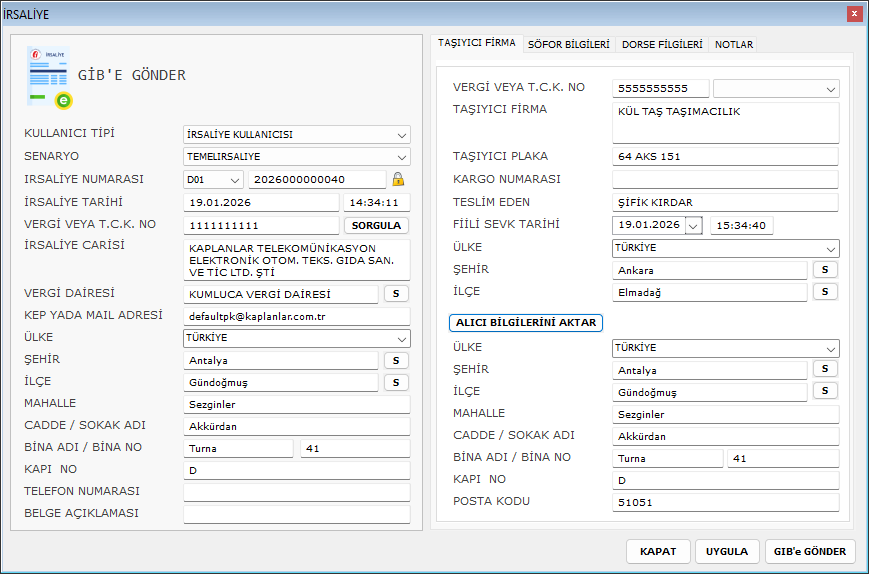Open the Notlar tab
Image resolution: width=869 pixels, height=574 pixels.
coord(733,45)
